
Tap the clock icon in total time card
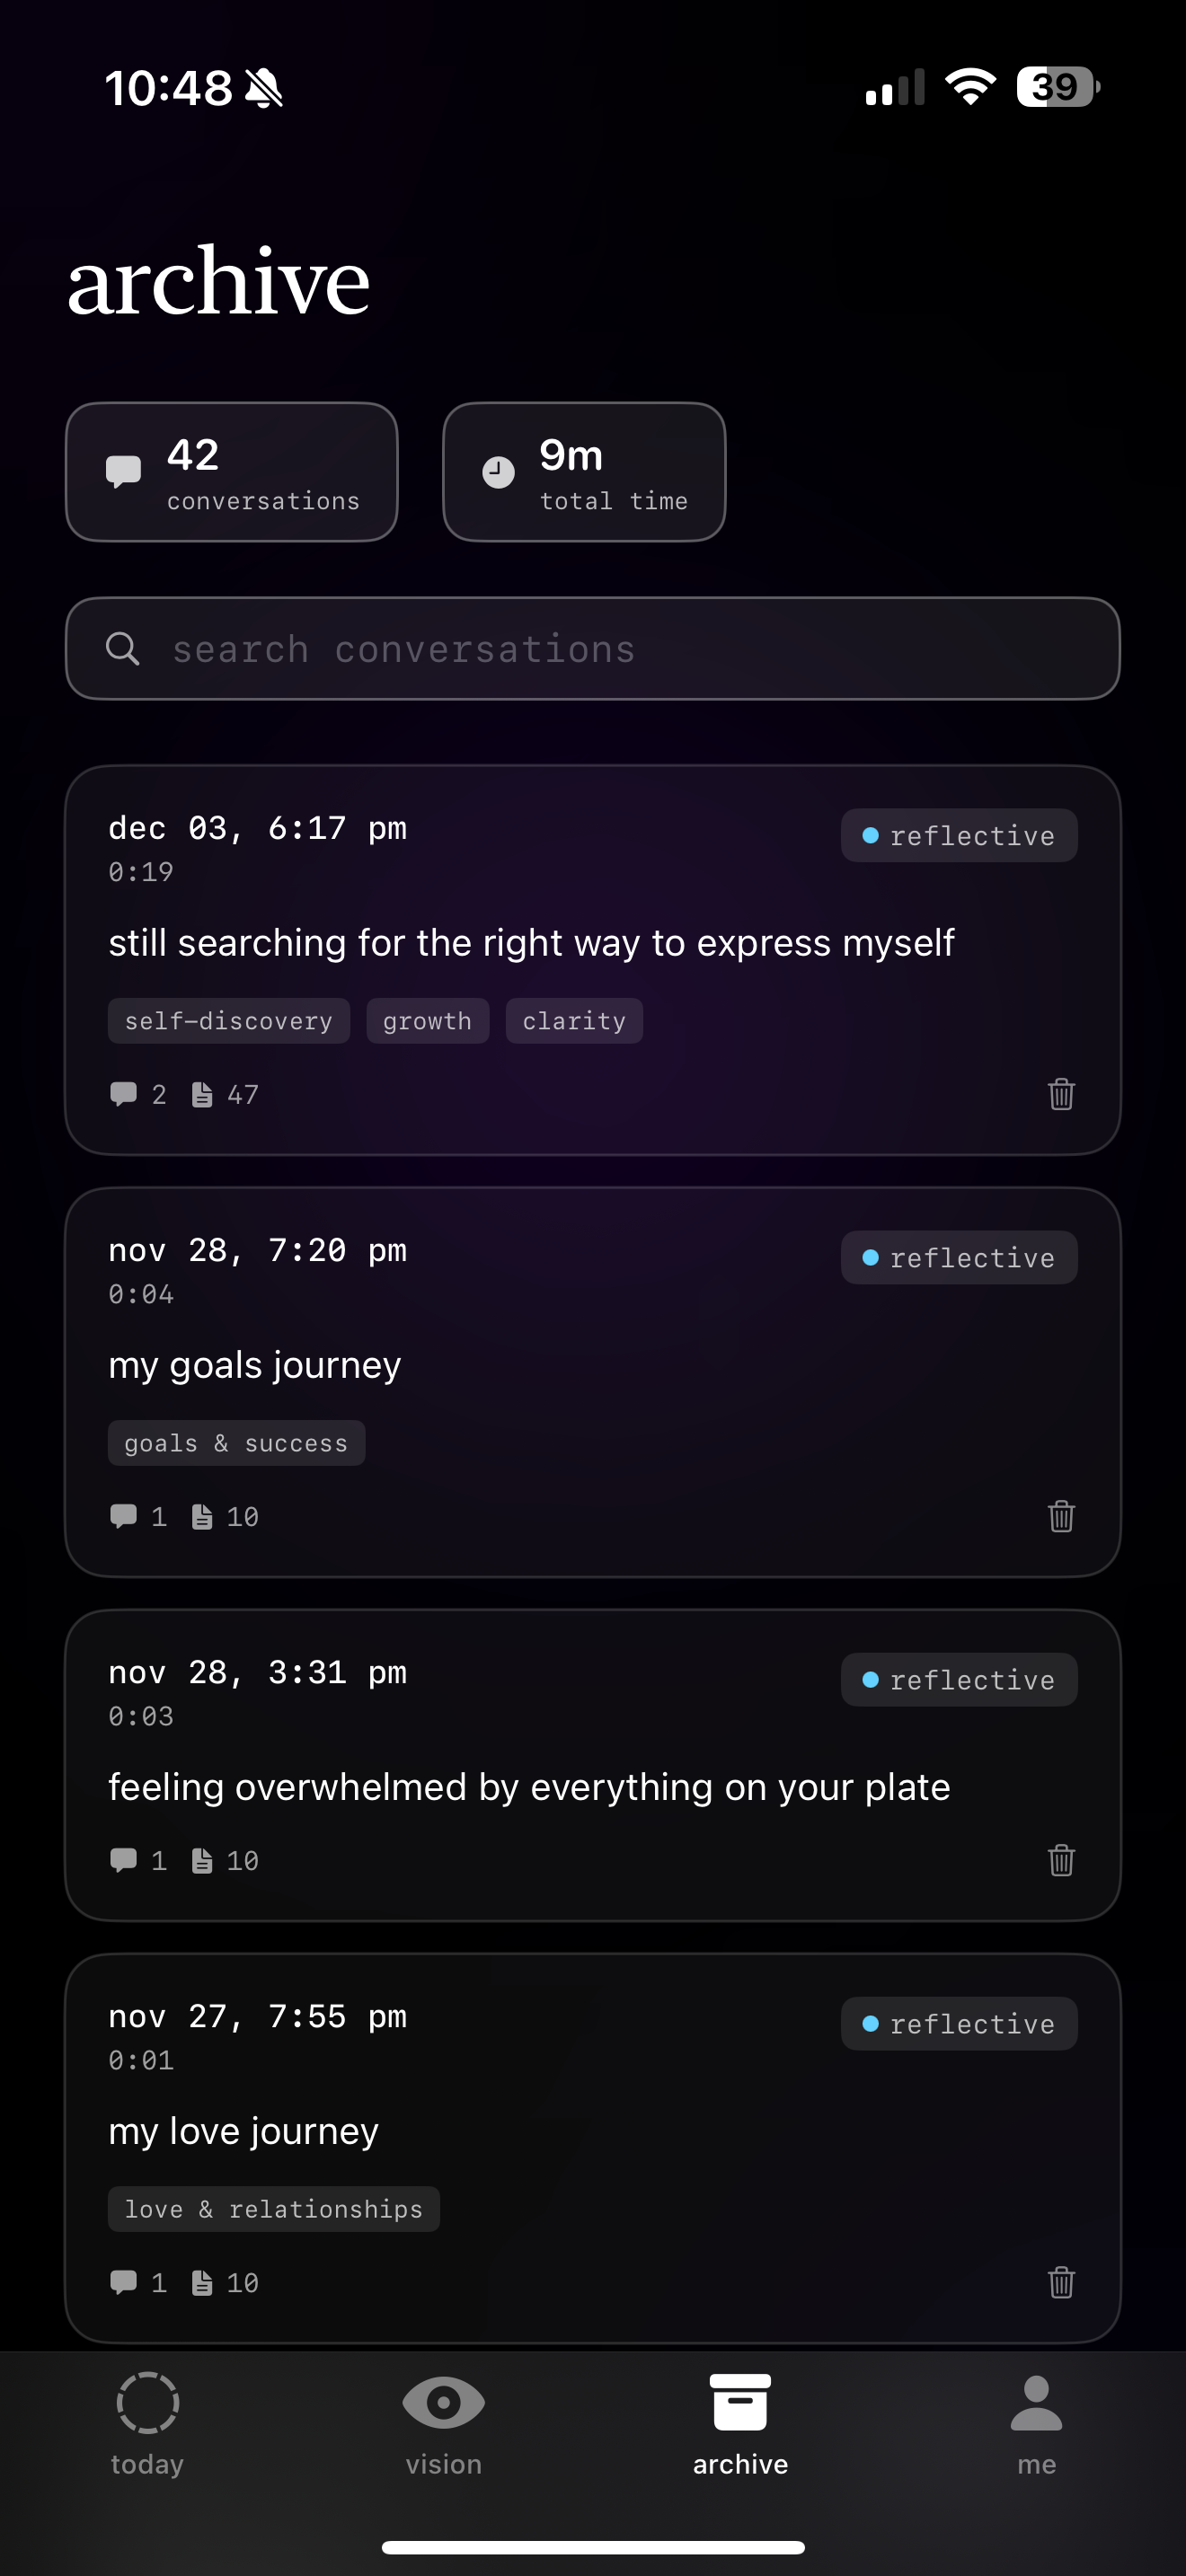click(498, 472)
